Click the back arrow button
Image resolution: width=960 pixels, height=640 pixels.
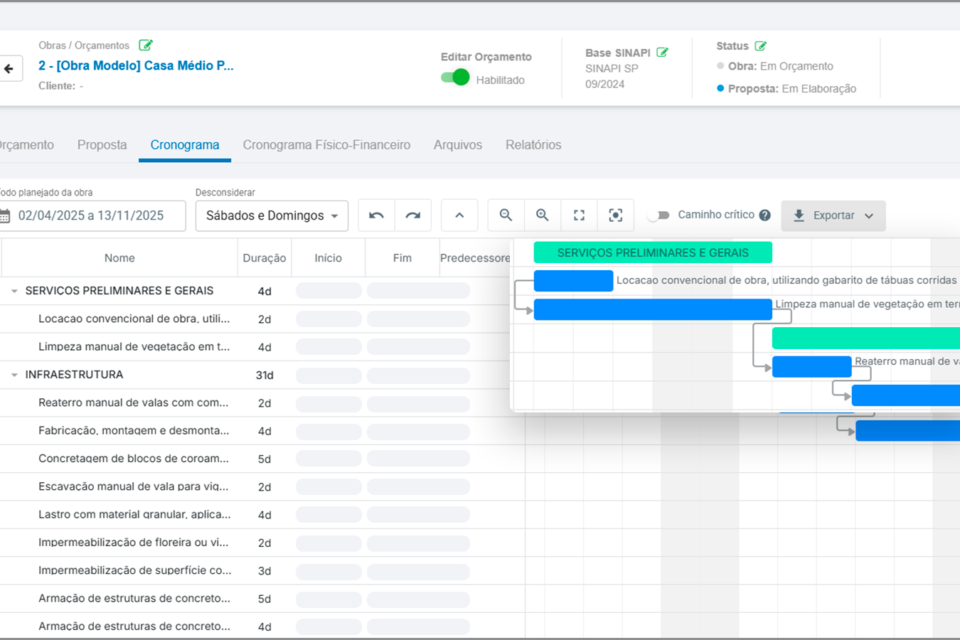coord(9,69)
